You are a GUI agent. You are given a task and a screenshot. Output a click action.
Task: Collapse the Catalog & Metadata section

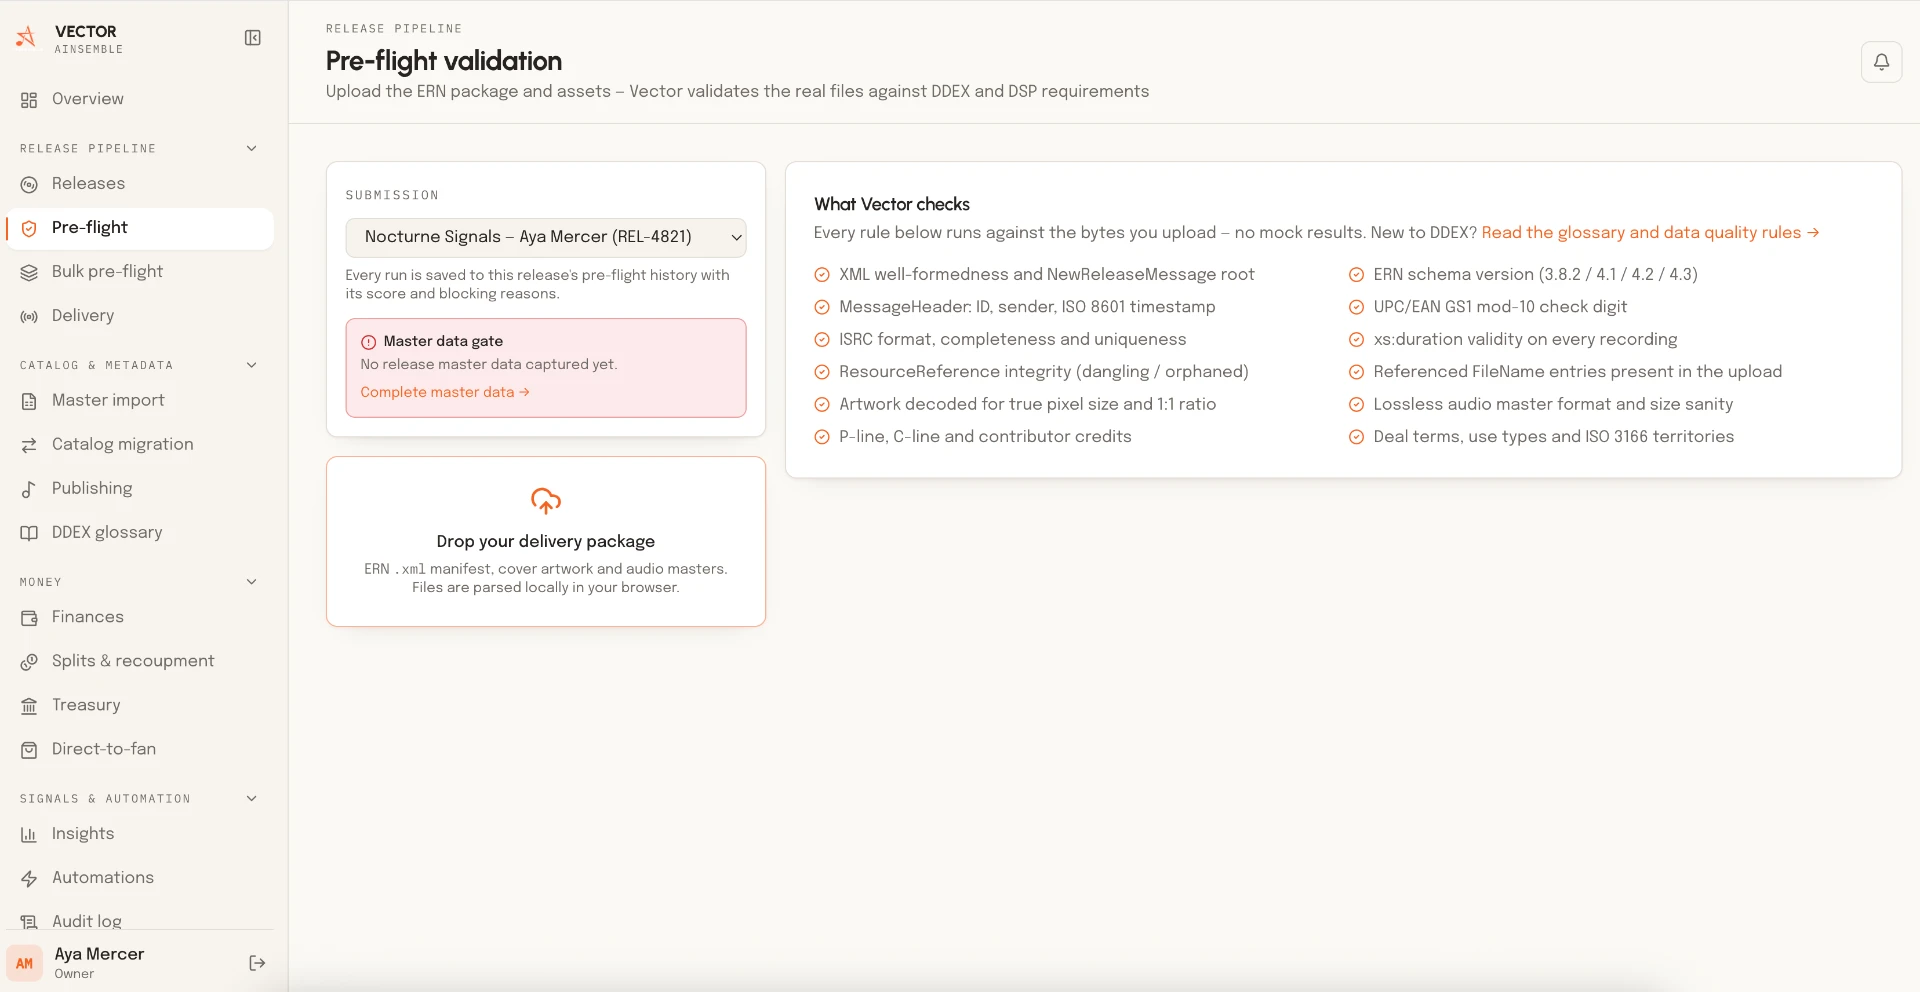tap(252, 365)
